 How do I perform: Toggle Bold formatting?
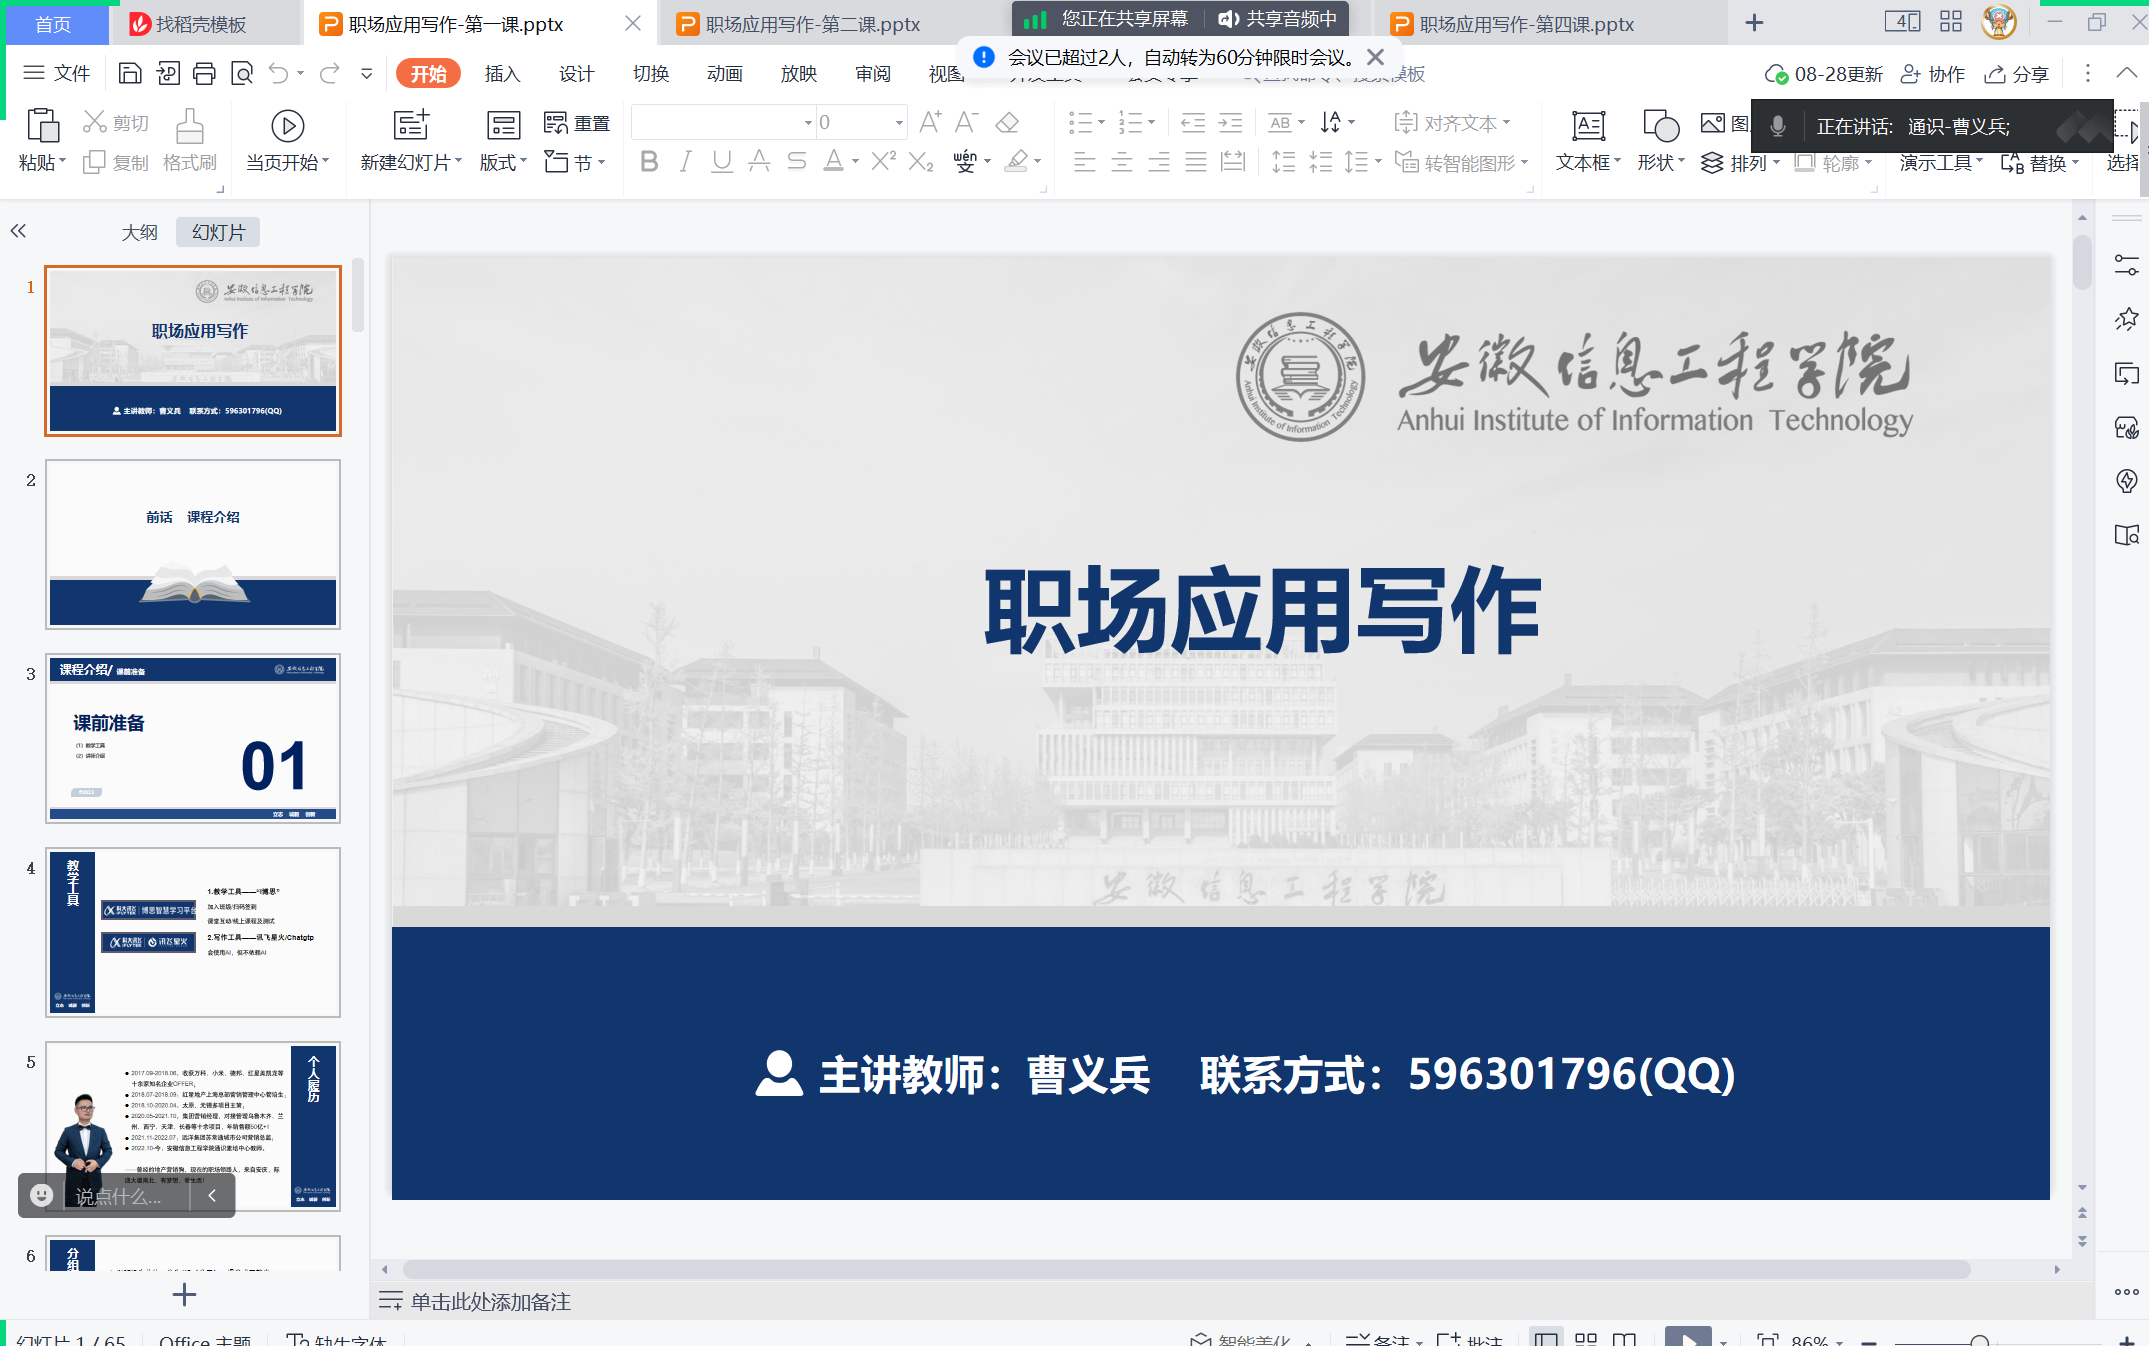(x=649, y=161)
